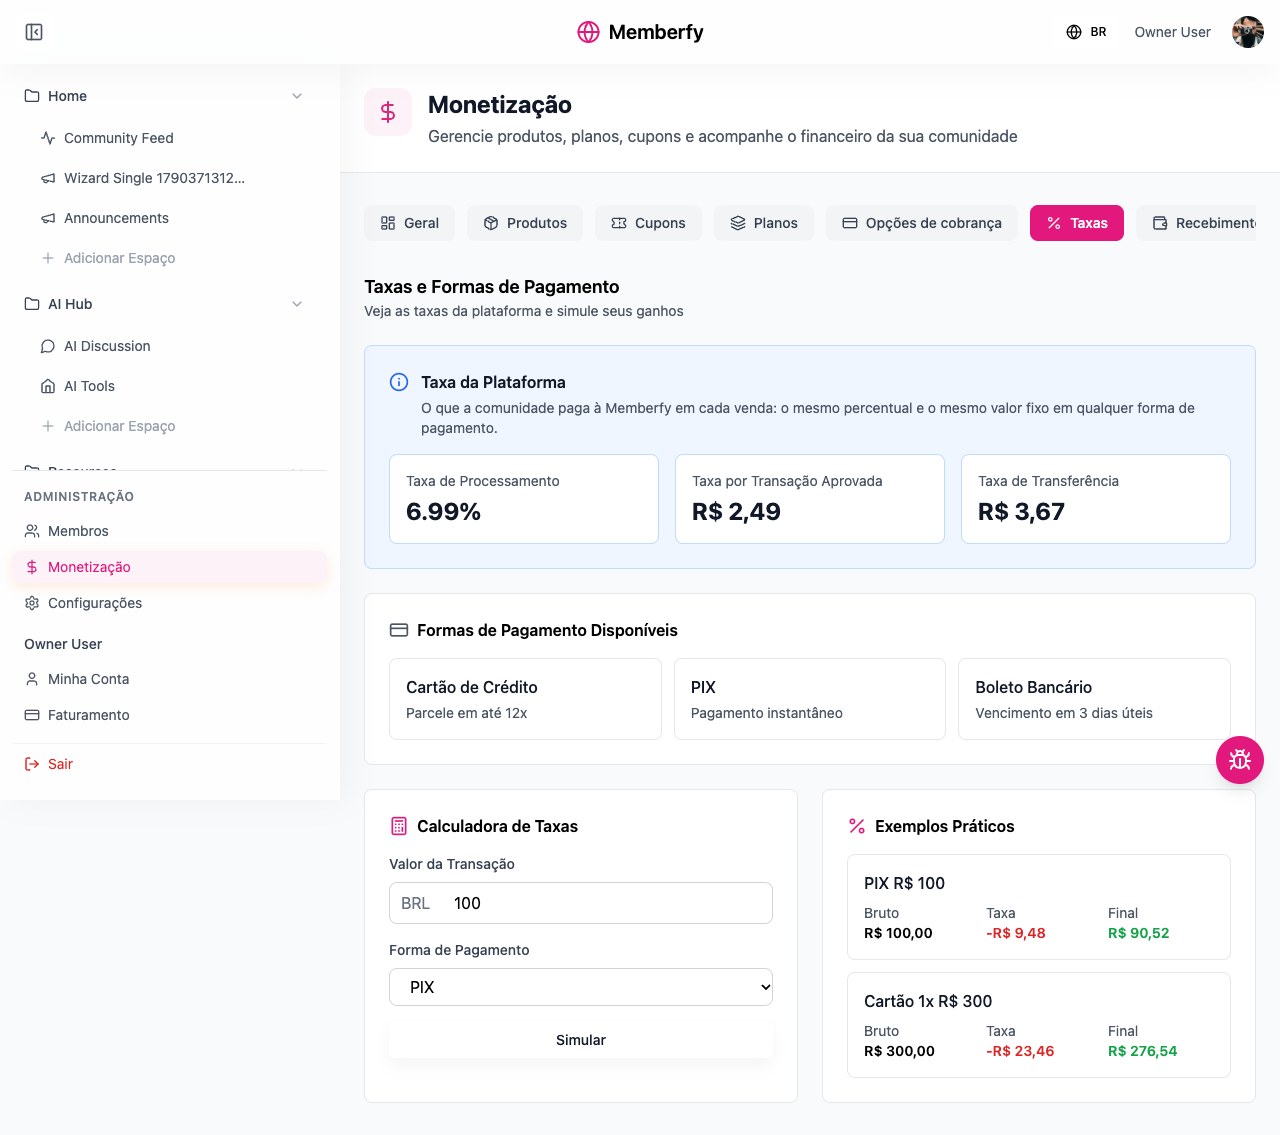Select the Cartão de Crédito payment card
Image resolution: width=1280 pixels, height=1135 pixels.
(x=525, y=699)
